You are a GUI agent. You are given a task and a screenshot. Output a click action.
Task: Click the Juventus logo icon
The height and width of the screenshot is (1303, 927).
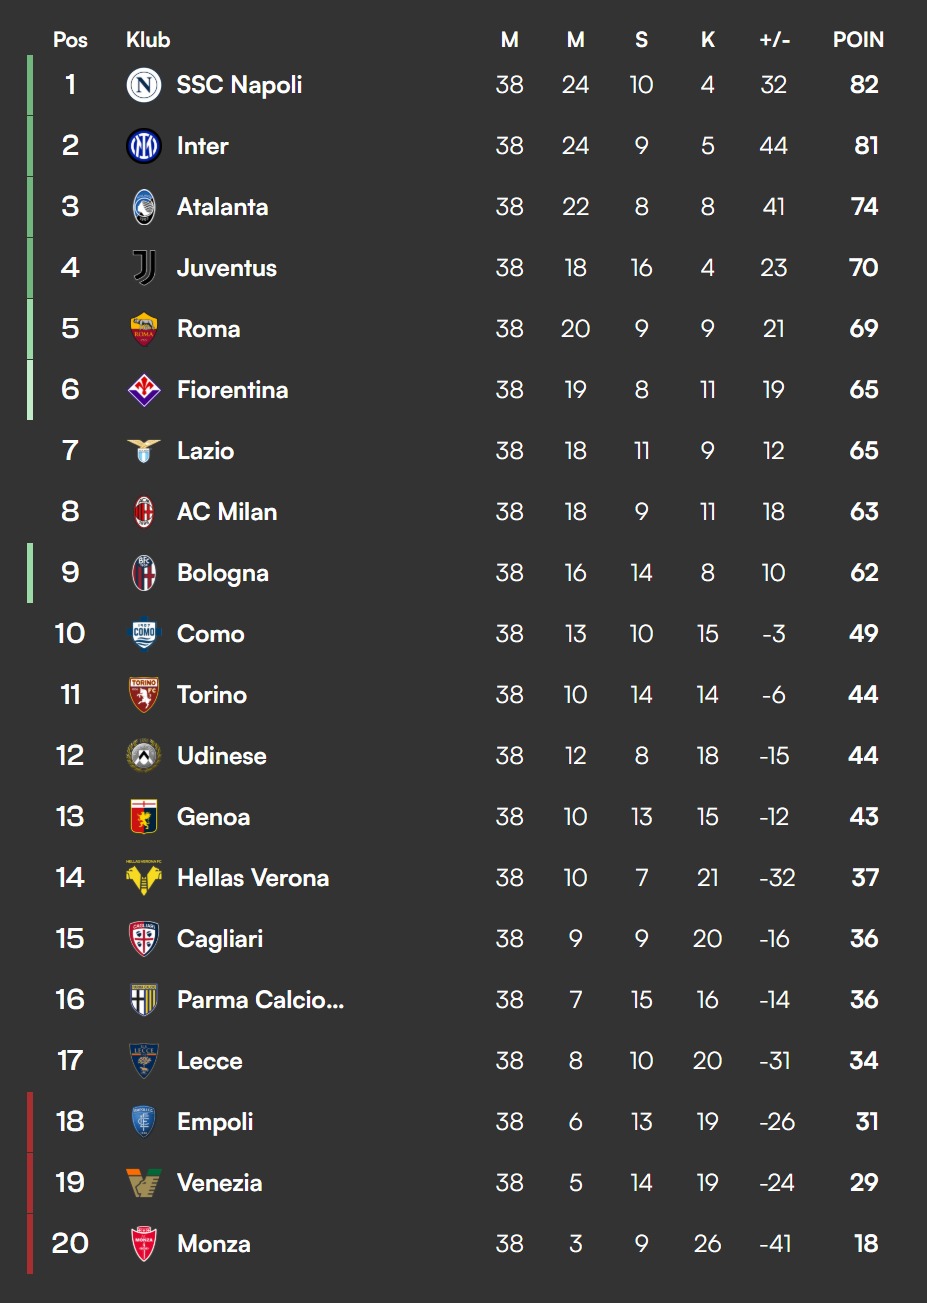(144, 268)
